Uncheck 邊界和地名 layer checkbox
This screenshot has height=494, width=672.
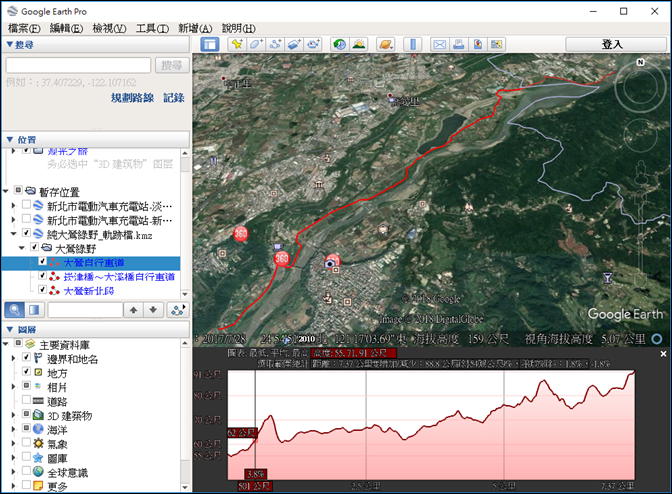(x=26, y=357)
